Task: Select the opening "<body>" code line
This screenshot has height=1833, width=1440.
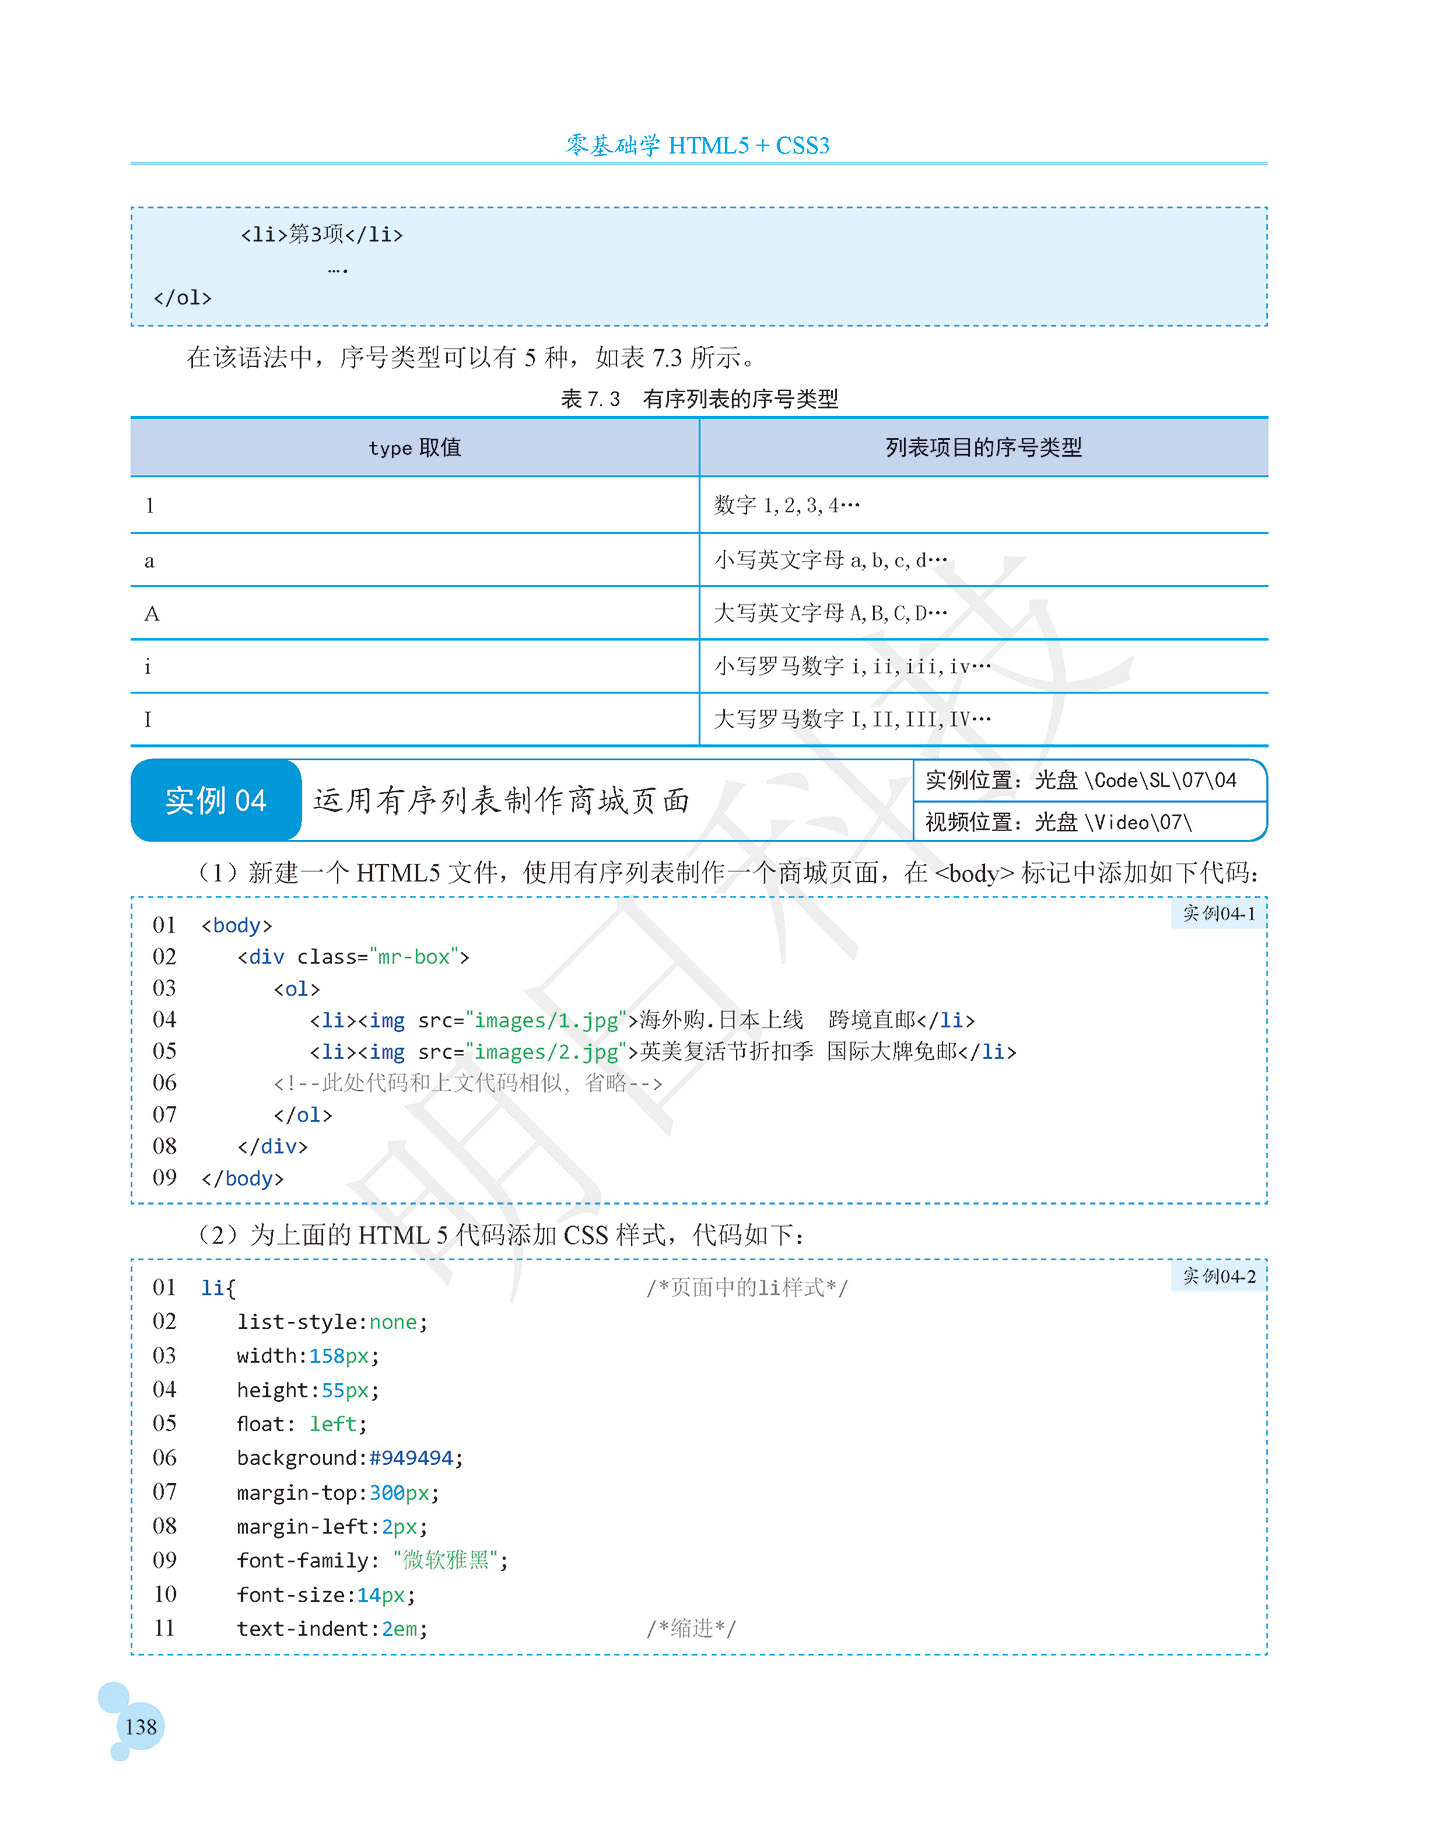Action: pos(237,926)
